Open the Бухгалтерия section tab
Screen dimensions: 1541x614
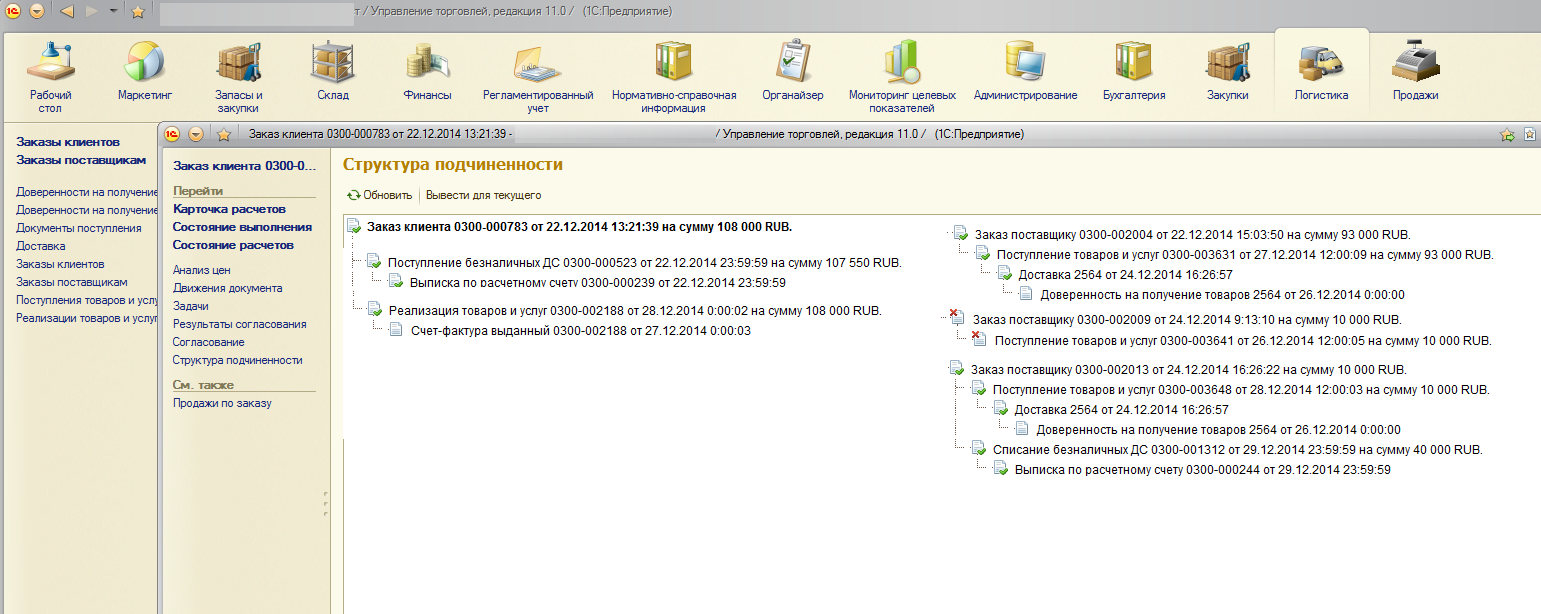(1133, 70)
